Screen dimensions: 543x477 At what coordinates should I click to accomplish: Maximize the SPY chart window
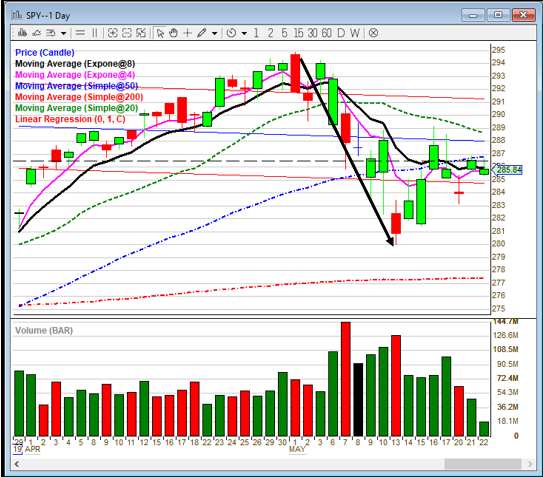click(x=498, y=15)
